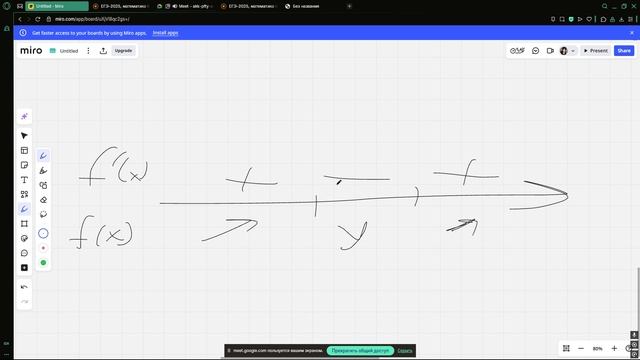Image resolution: width=640 pixels, height=360 pixels.
Task: Go to the miro home logo
Action: click(x=31, y=50)
